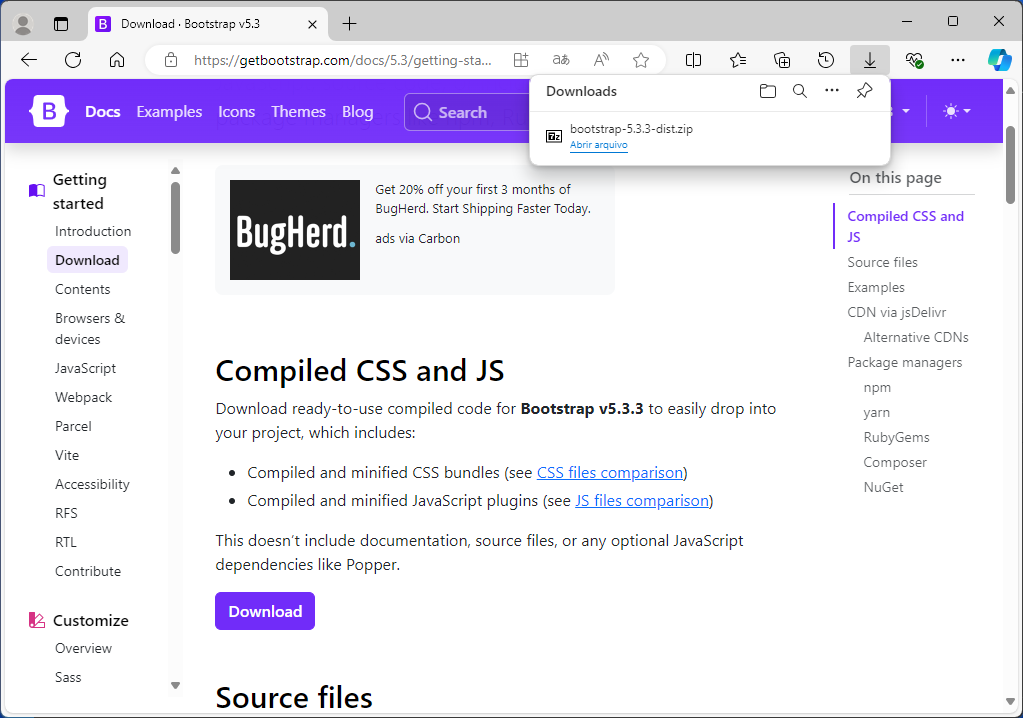This screenshot has height=718, width=1023.
Task: Open the Vite sidebar link
Action: pyautogui.click(x=67, y=455)
